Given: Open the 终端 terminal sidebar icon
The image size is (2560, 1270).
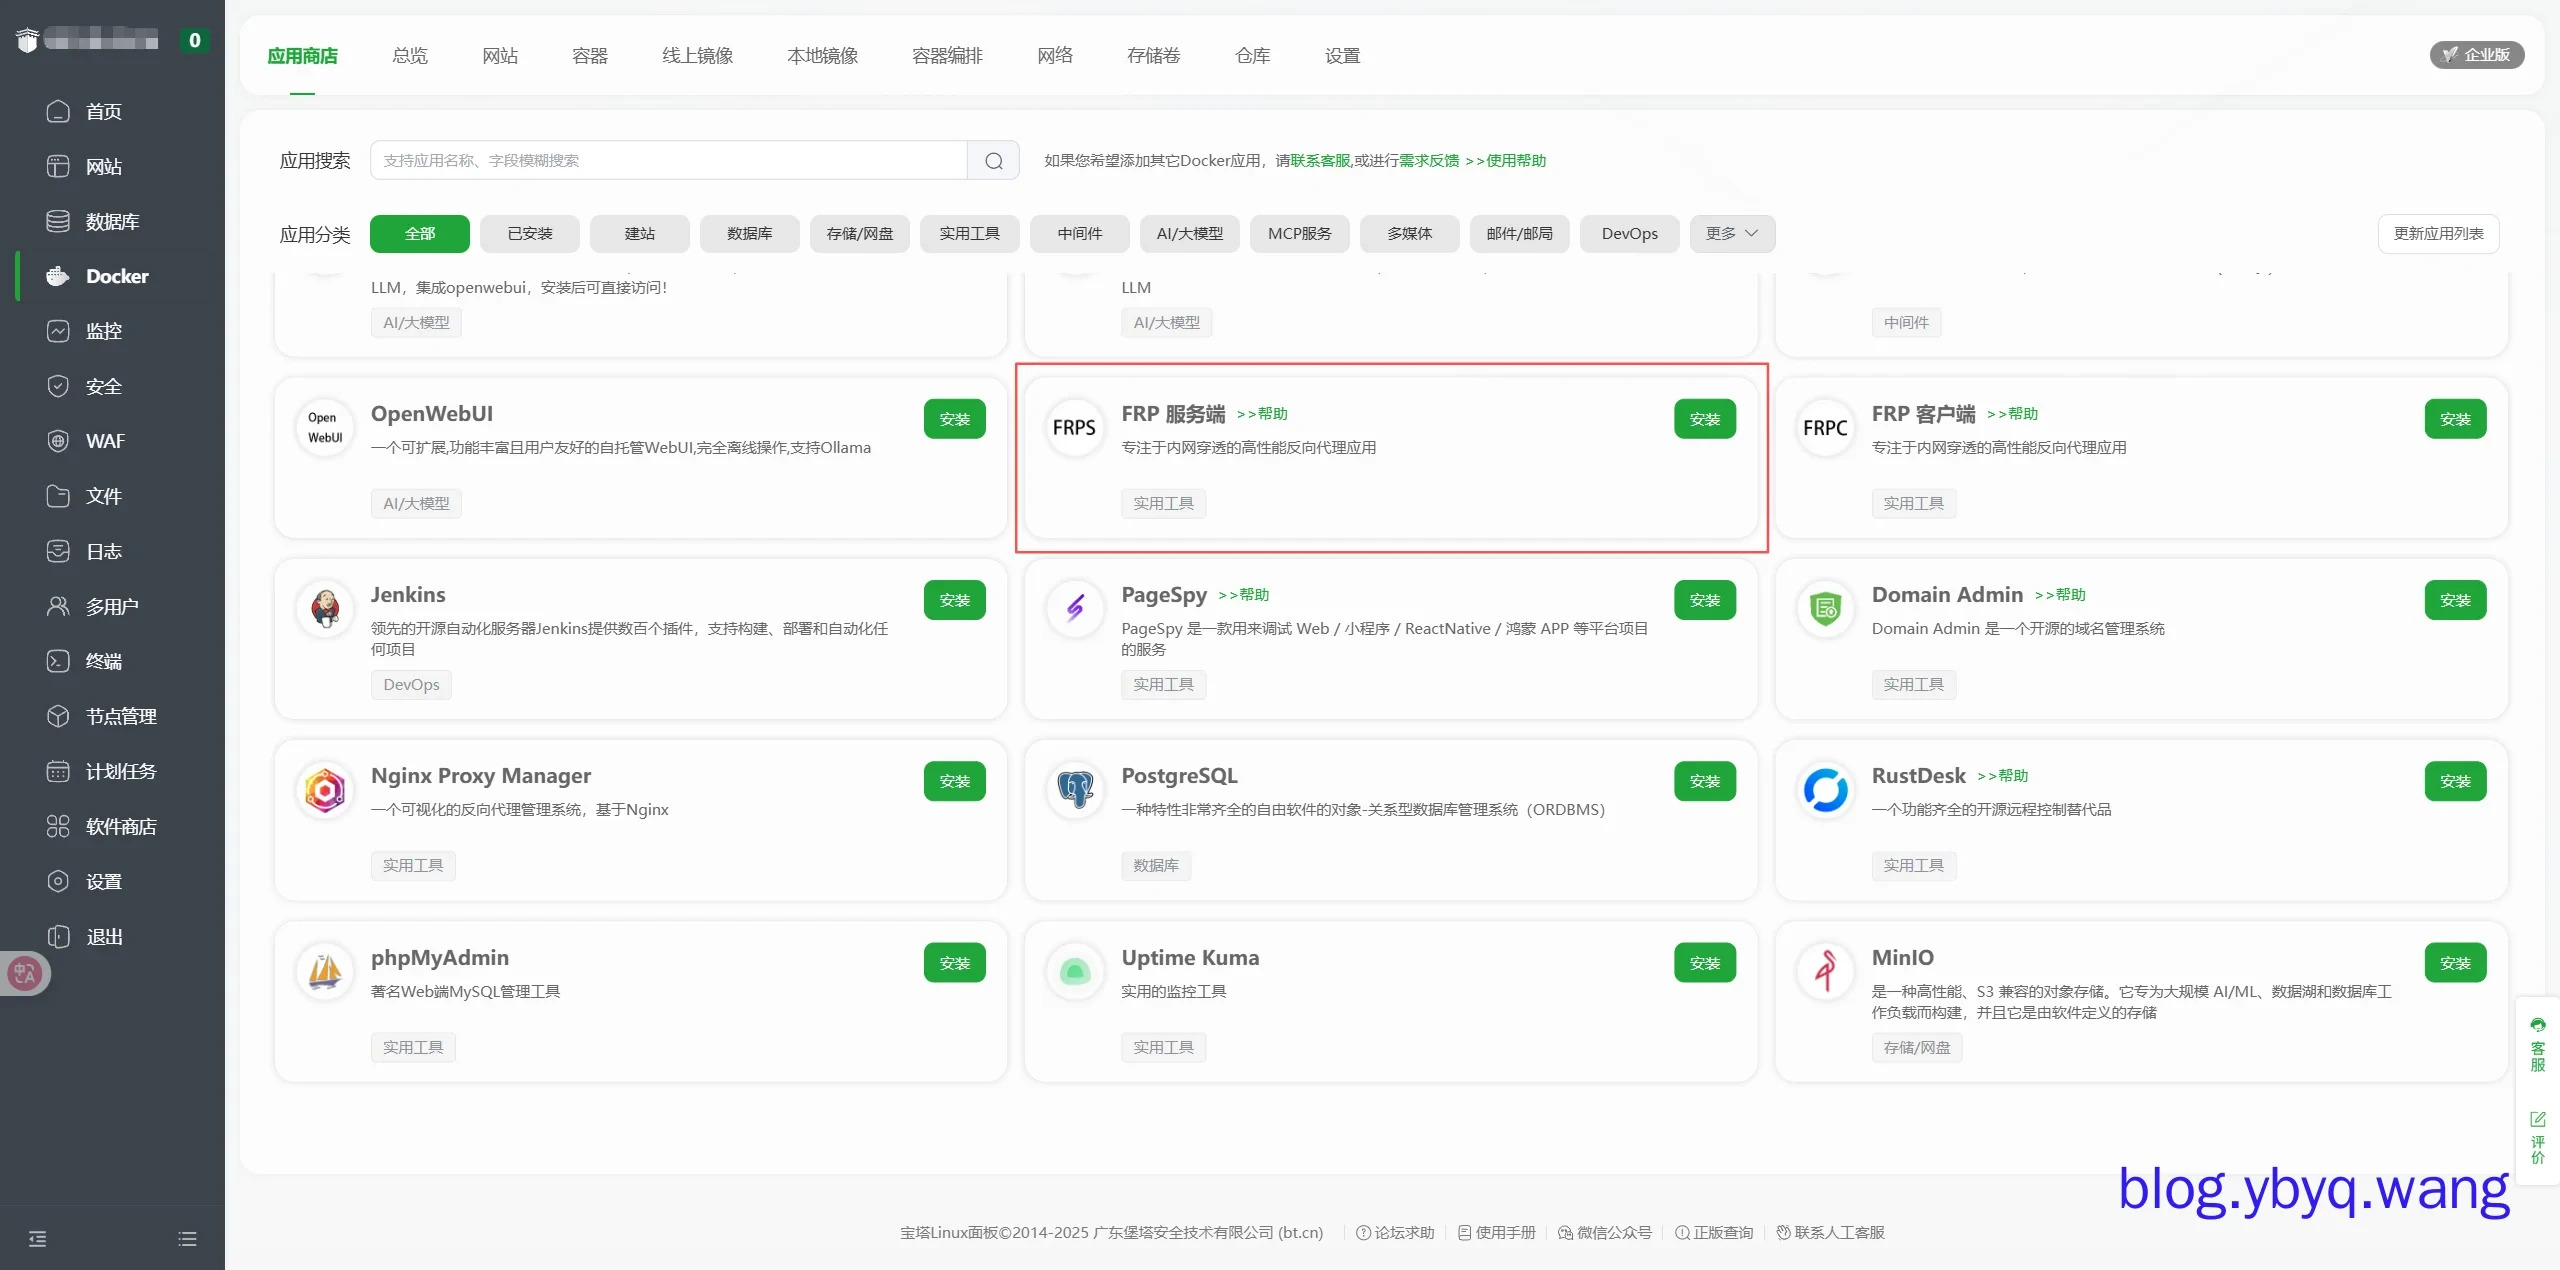Looking at the screenshot, I should (58, 661).
